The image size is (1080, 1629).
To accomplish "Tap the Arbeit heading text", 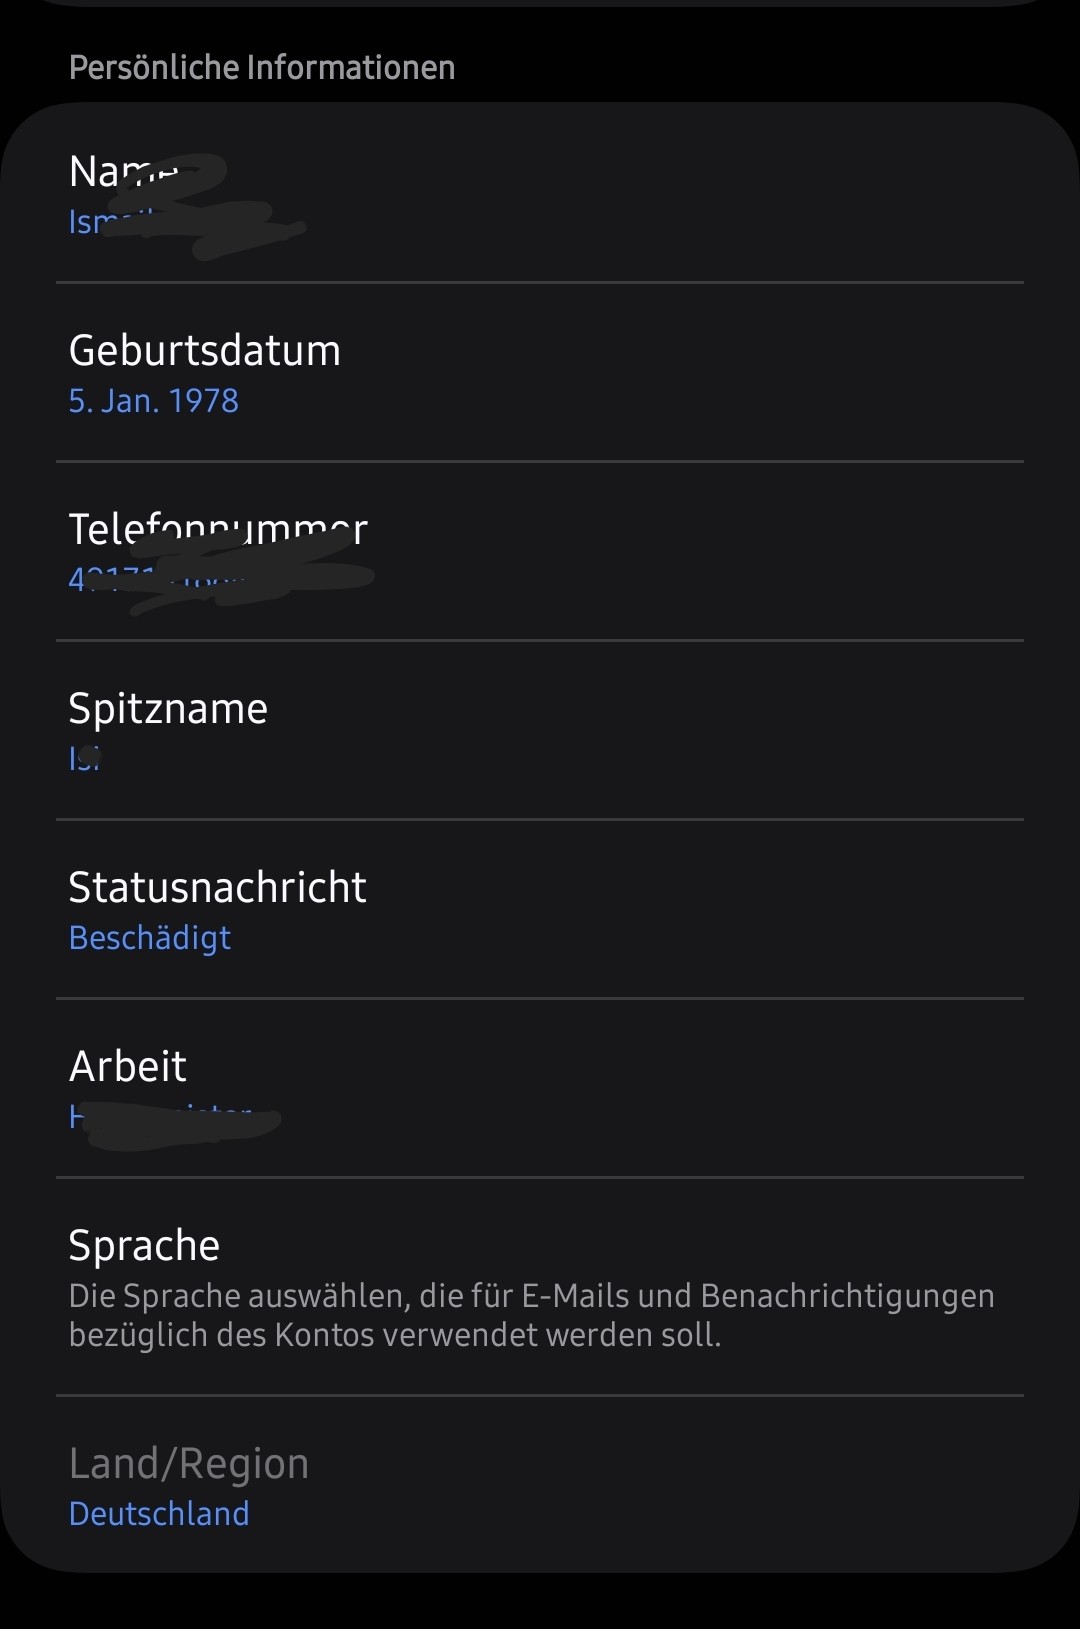I will (128, 1067).
